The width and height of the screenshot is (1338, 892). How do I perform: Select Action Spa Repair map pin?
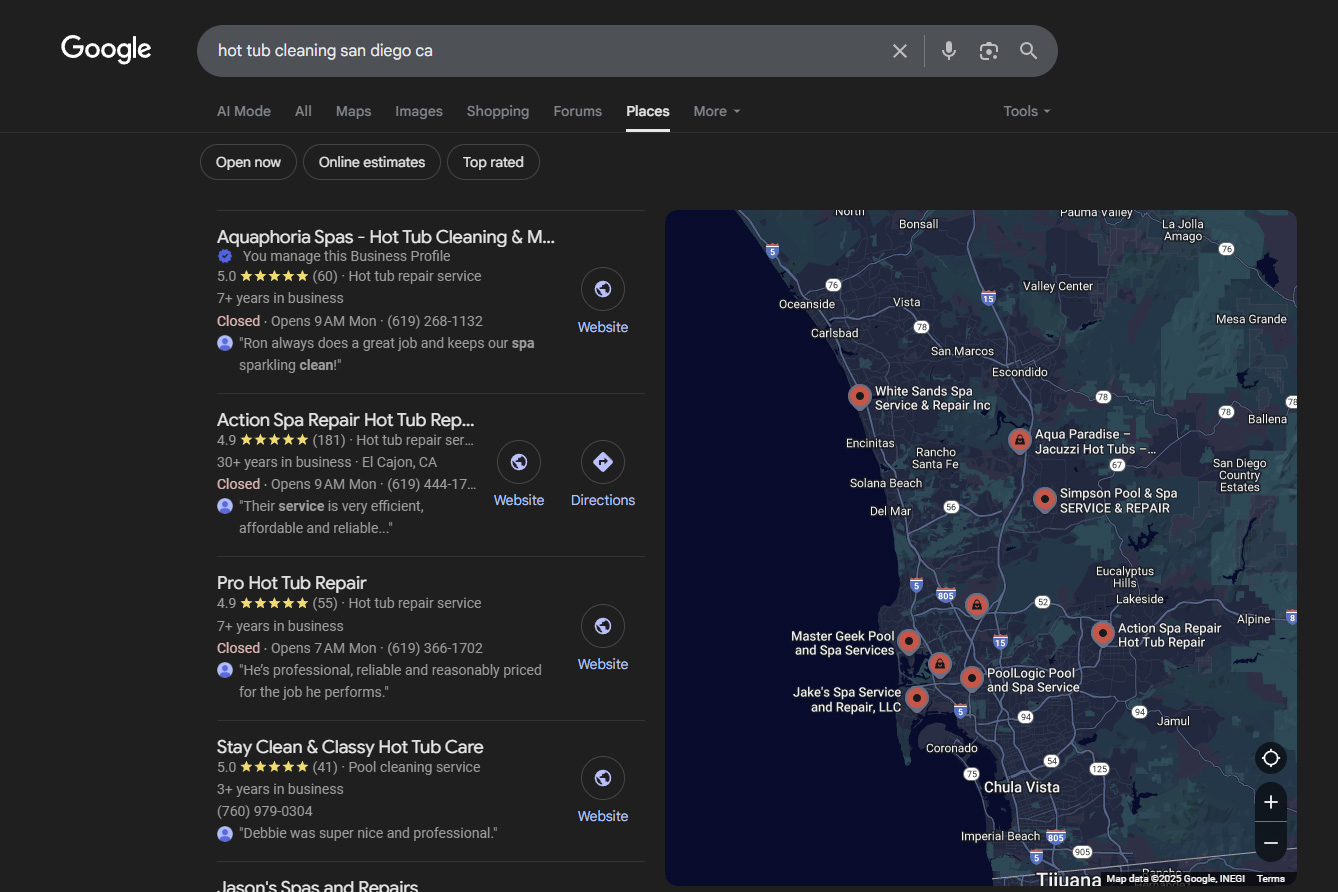(1102, 634)
